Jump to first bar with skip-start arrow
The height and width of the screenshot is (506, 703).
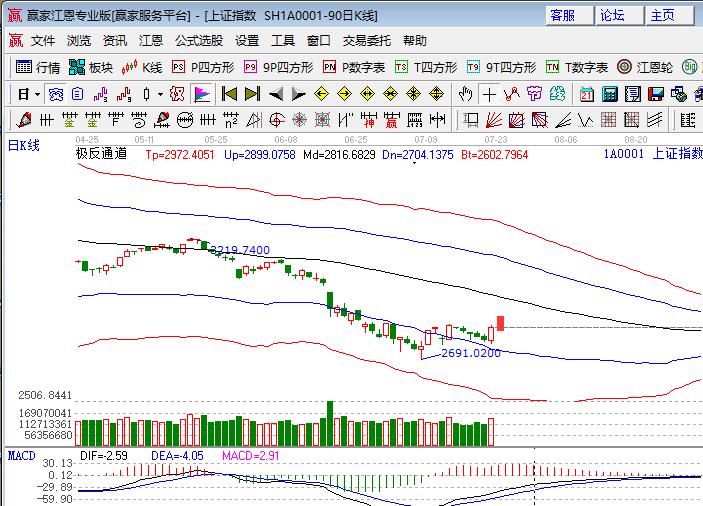click(229, 94)
